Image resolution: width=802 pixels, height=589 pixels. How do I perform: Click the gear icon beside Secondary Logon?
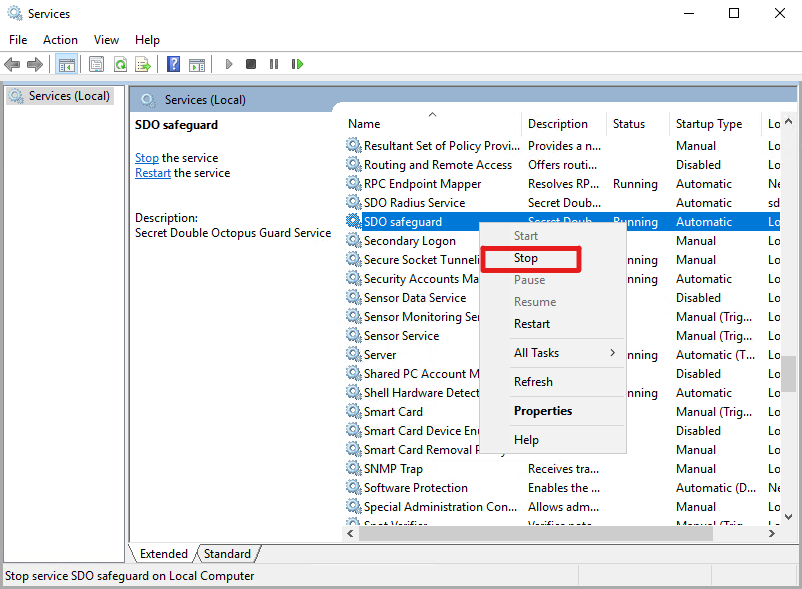coord(353,240)
